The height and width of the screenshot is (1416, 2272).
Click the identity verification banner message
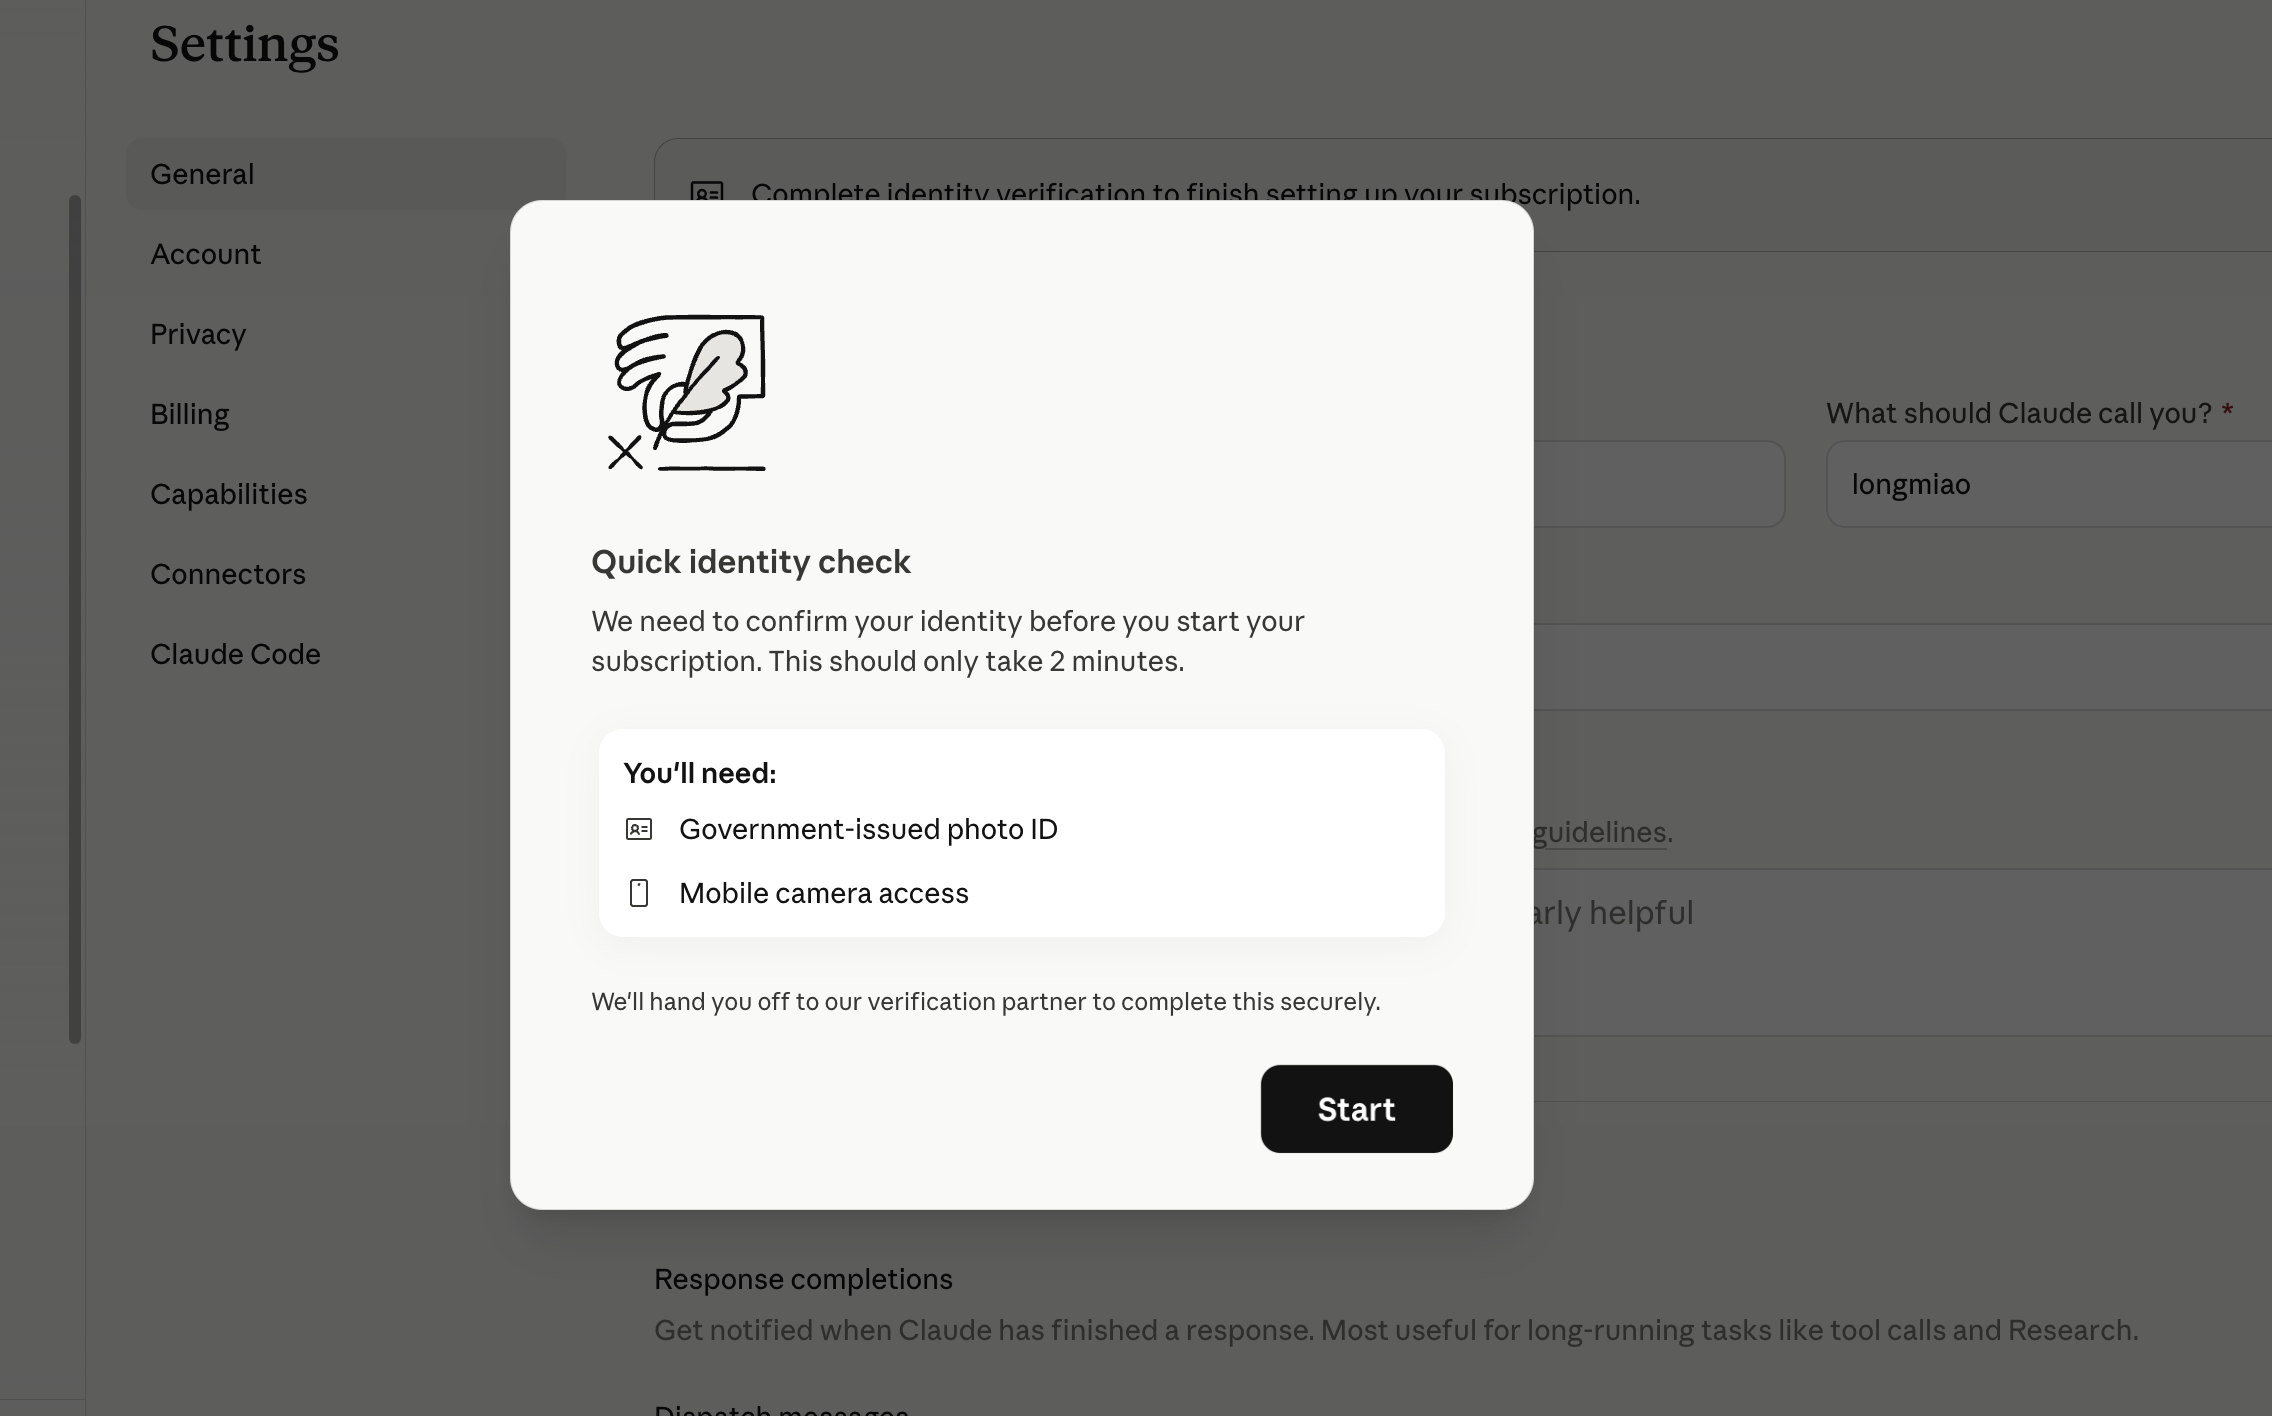point(1196,193)
